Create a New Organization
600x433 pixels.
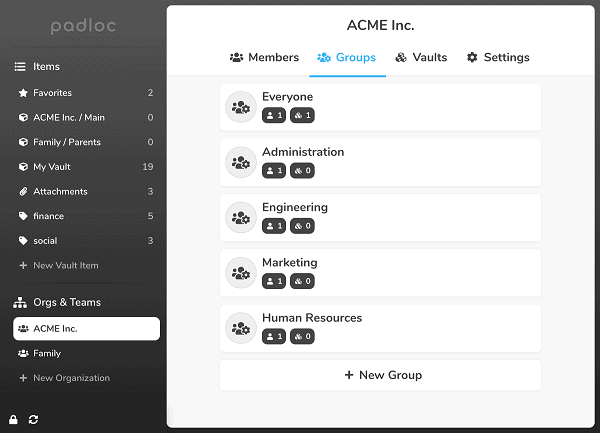point(86,378)
